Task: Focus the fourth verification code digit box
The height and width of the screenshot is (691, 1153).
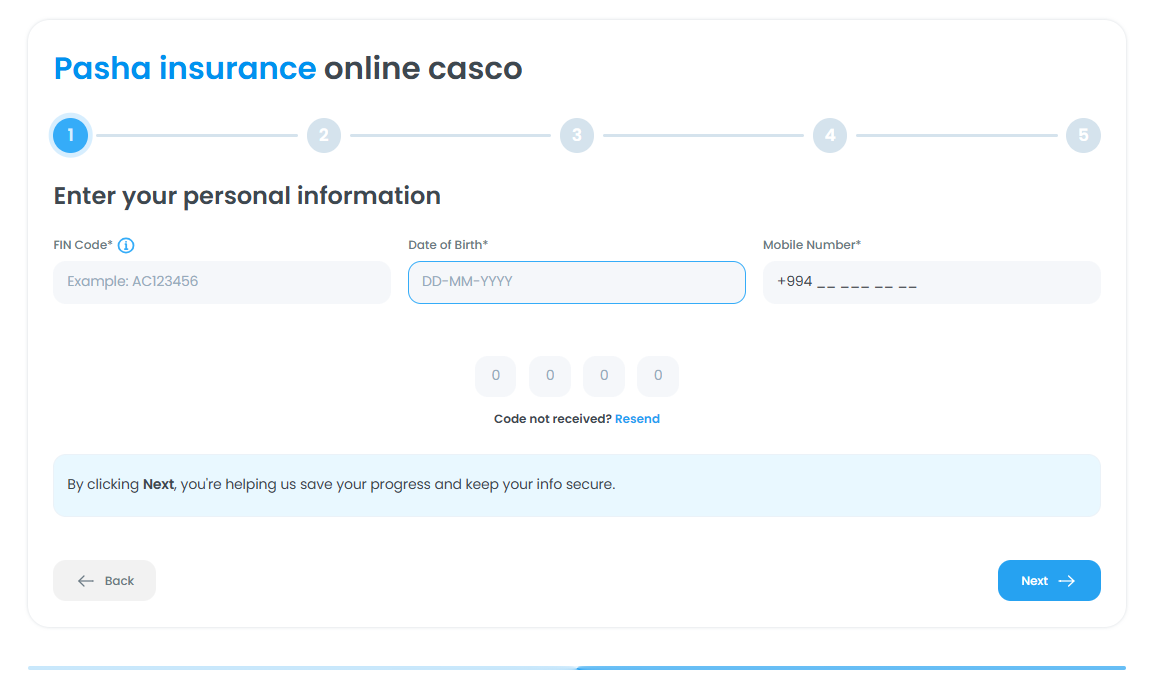Action: point(658,376)
